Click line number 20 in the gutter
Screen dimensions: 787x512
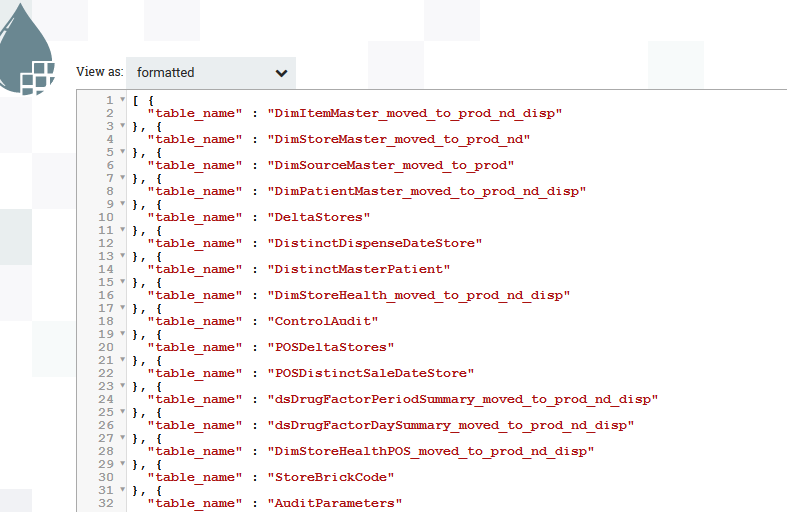(x=105, y=347)
